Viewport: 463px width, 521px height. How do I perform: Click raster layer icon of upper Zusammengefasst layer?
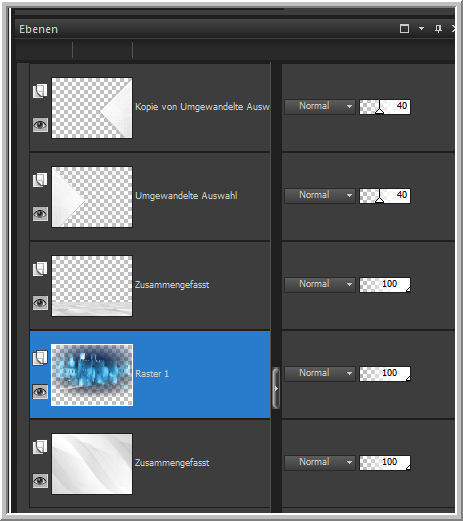pos(40,269)
